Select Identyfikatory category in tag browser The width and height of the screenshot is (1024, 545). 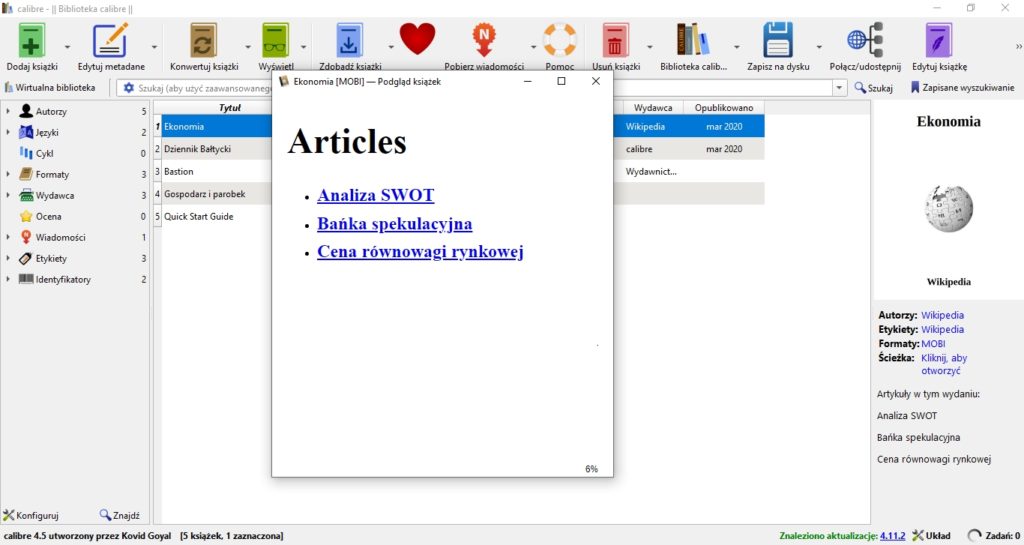coord(63,279)
